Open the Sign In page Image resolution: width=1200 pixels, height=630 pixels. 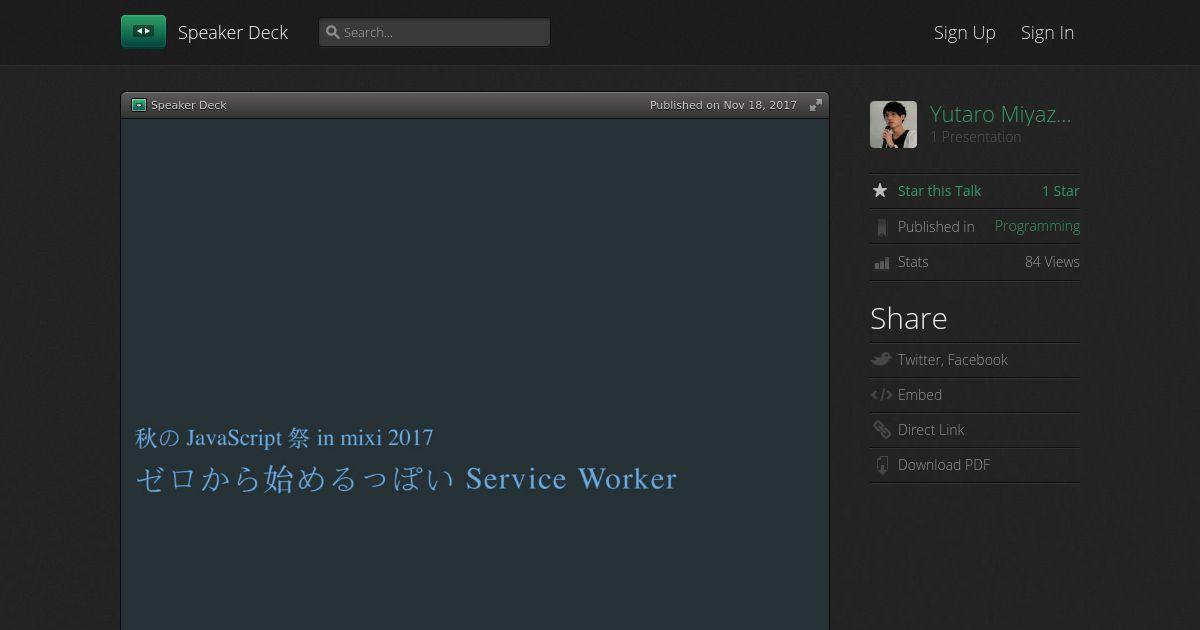click(x=1047, y=32)
